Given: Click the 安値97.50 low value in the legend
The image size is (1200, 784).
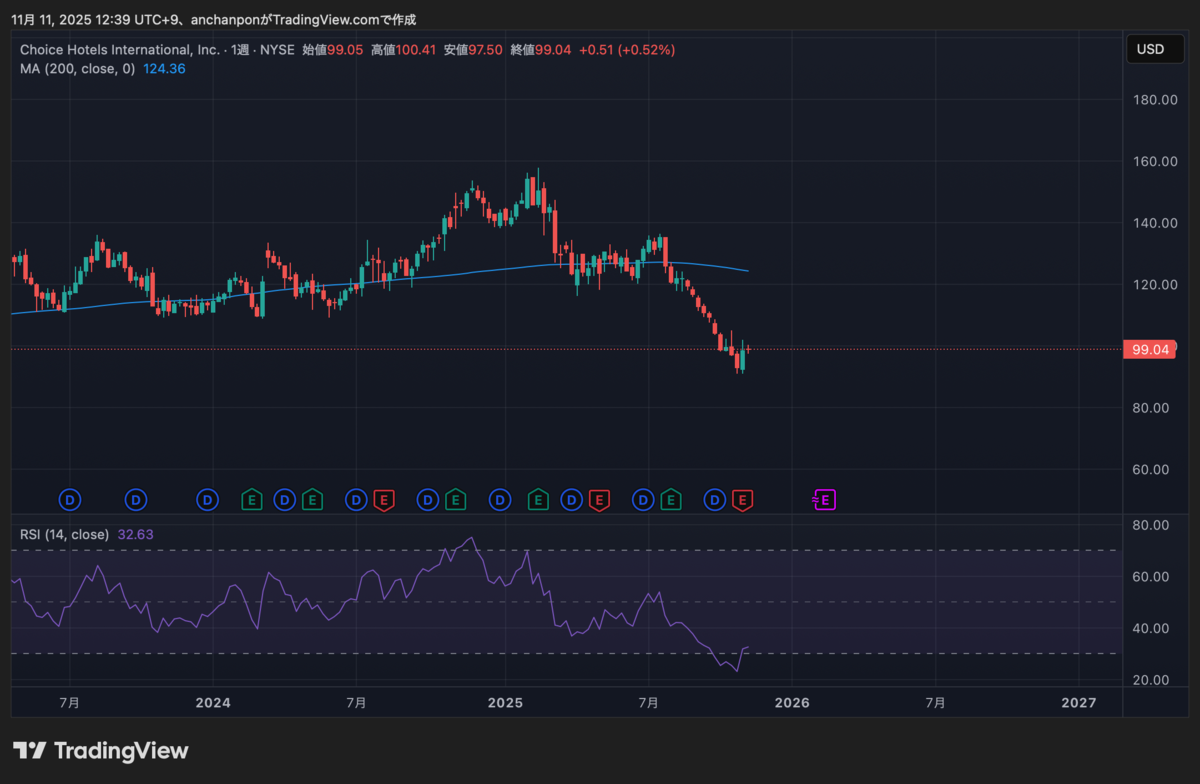Looking at the screenshot, I should (471, 49).
